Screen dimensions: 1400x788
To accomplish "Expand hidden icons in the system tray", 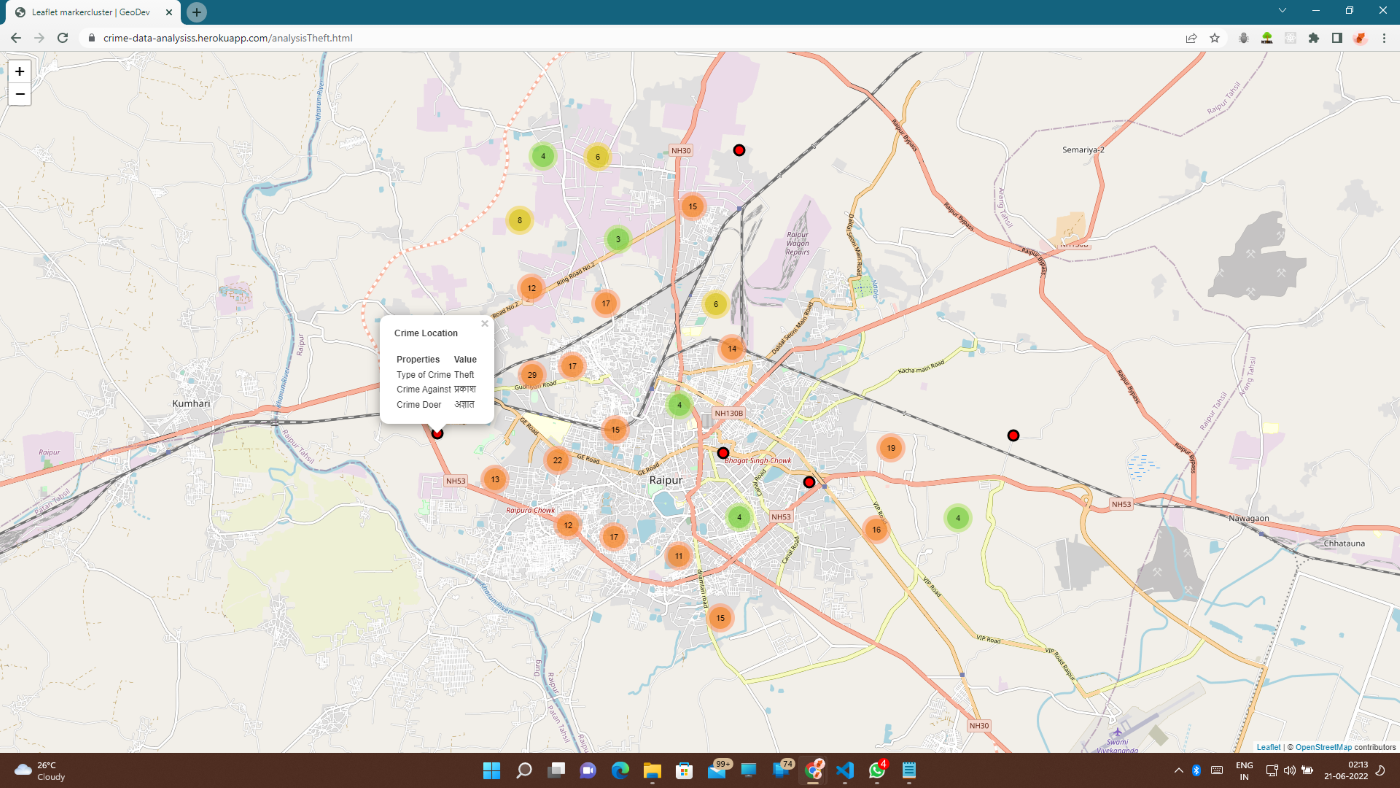I will point(1178,770).
